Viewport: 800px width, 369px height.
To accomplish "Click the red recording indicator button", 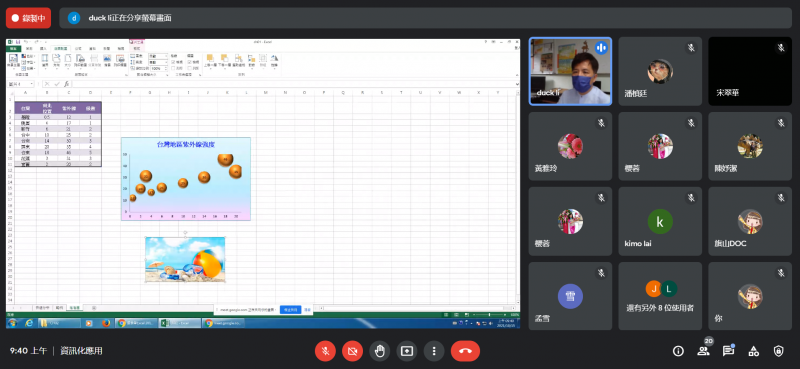I will tap(28, 18).
